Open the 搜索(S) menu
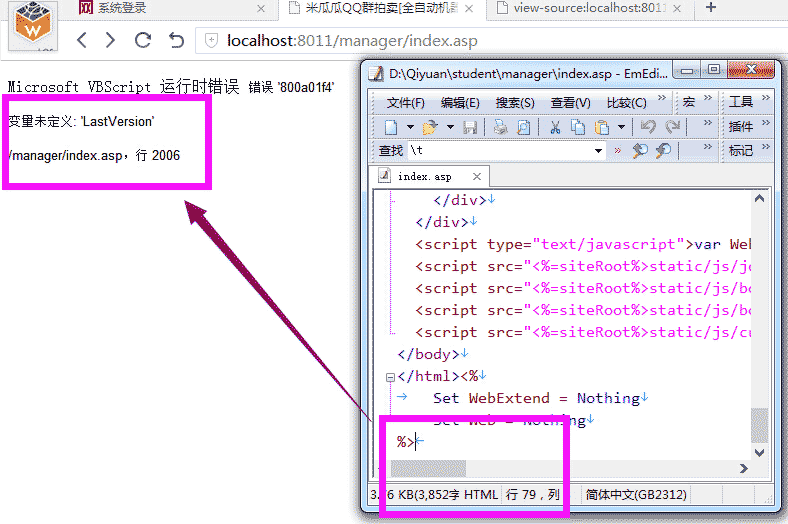 pos(515,102)
